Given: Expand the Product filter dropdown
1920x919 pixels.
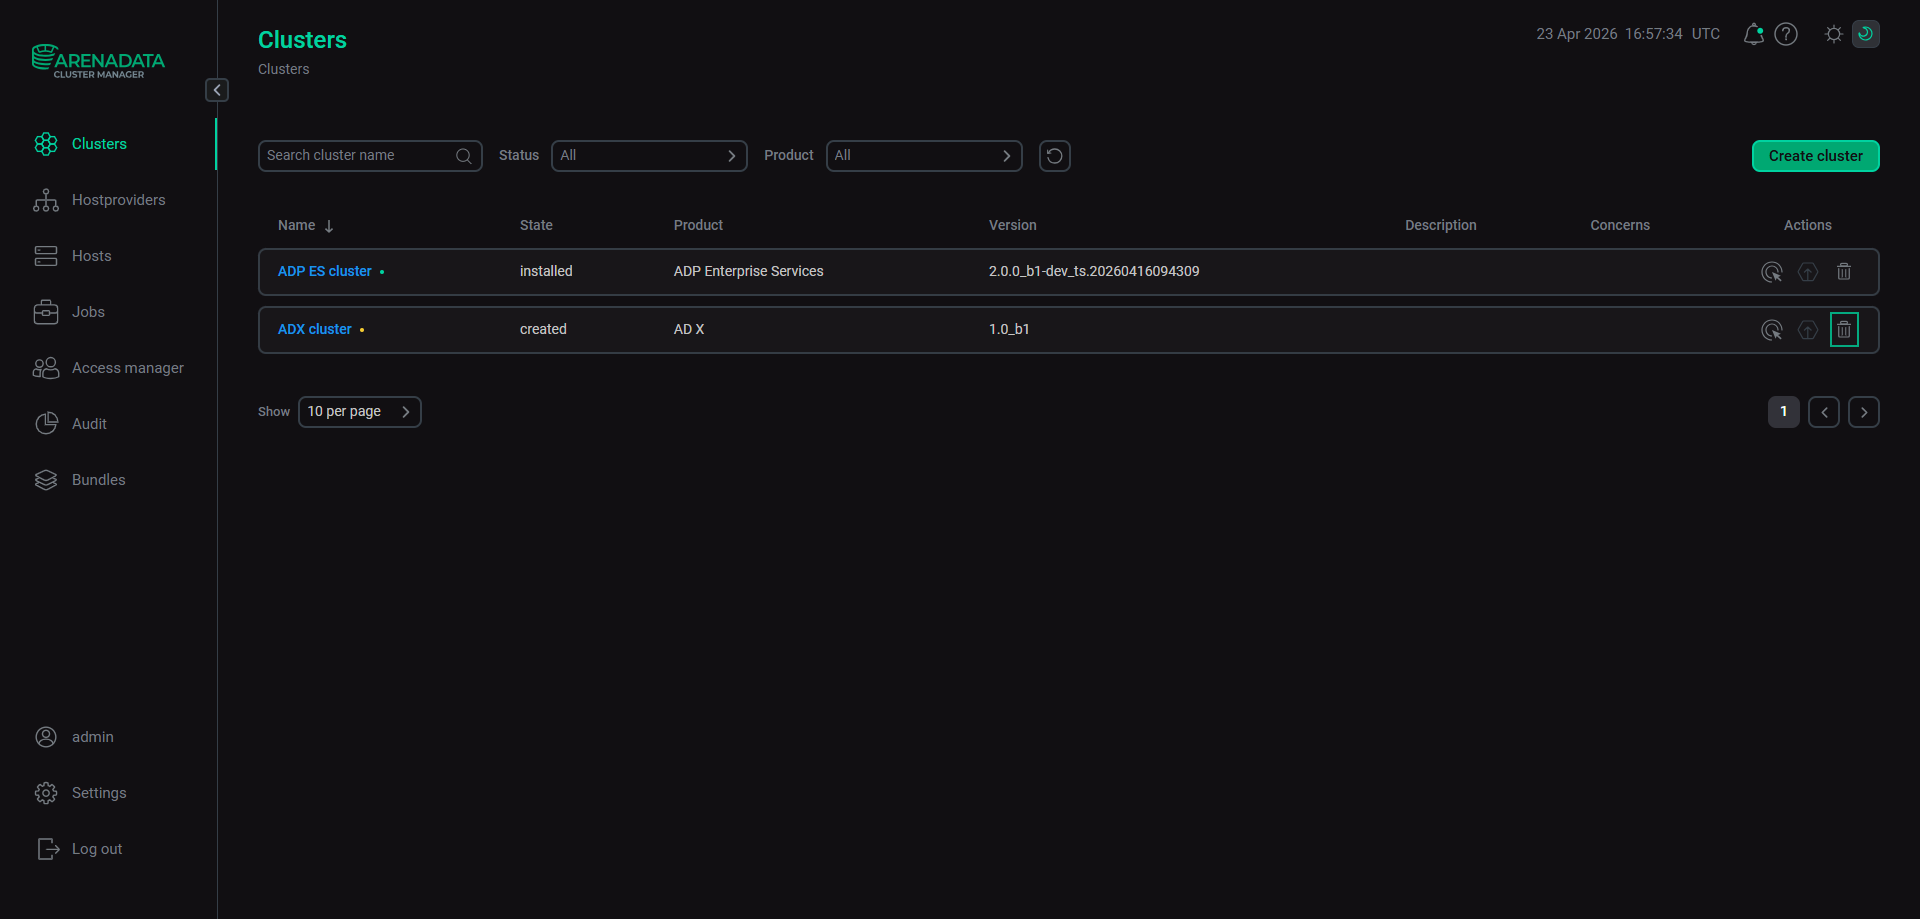Looking at the screenshot, I should tap(924, 156).
